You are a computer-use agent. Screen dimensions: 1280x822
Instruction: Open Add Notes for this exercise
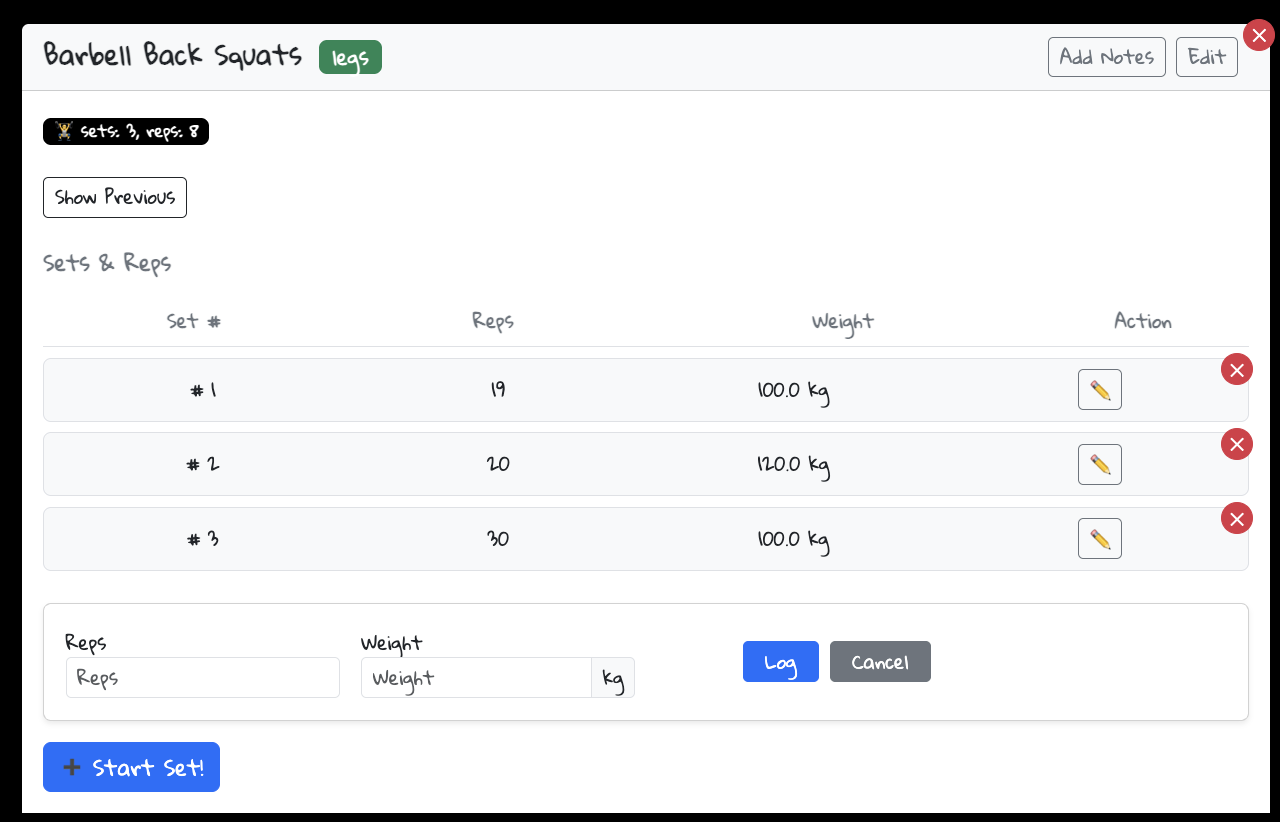[x=1106, y=57]
